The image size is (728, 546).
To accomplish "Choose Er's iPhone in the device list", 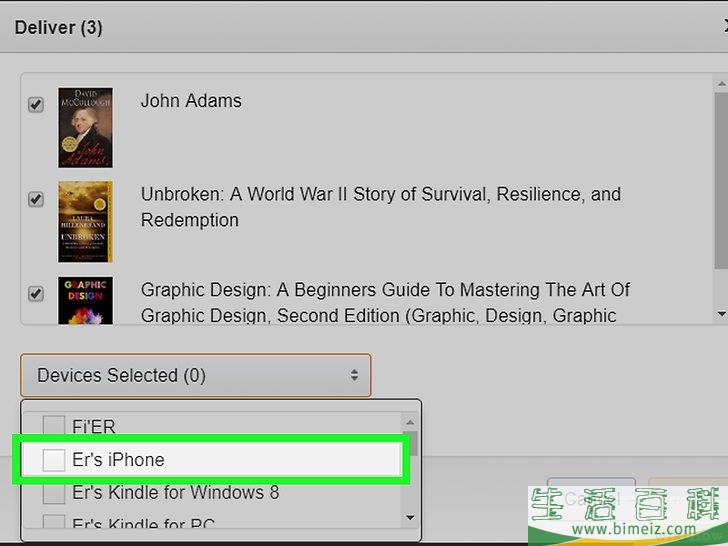I will coord(212,460).
